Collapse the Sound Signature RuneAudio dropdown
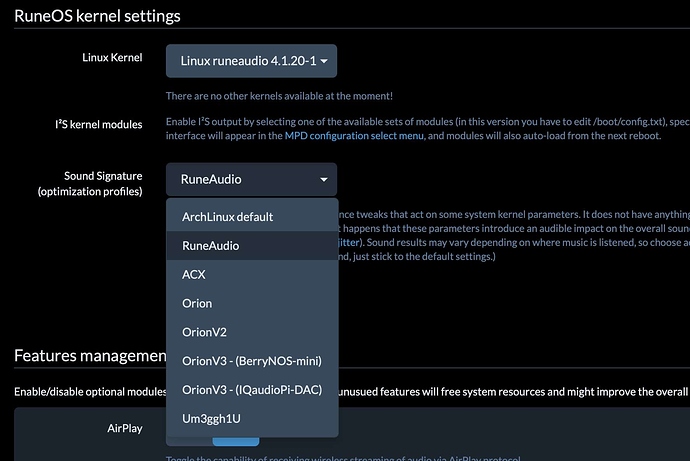 tap(251, 179)
